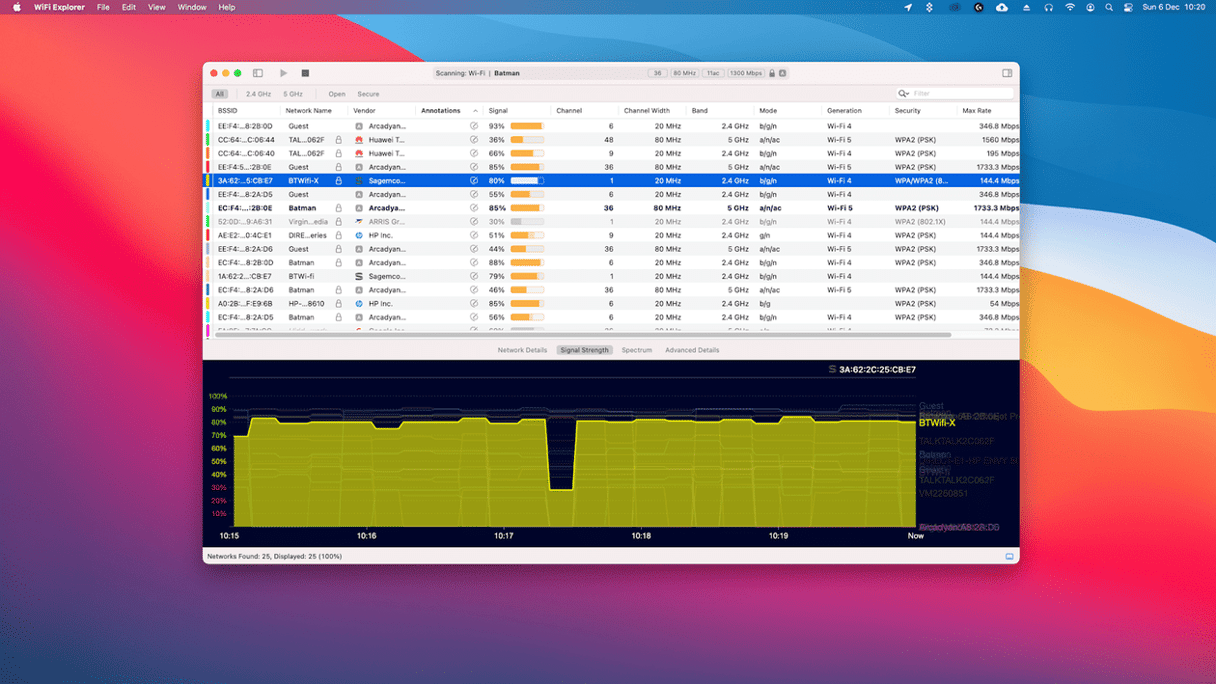
Task: Select the DIRE...eries network row
Action: 611,236
